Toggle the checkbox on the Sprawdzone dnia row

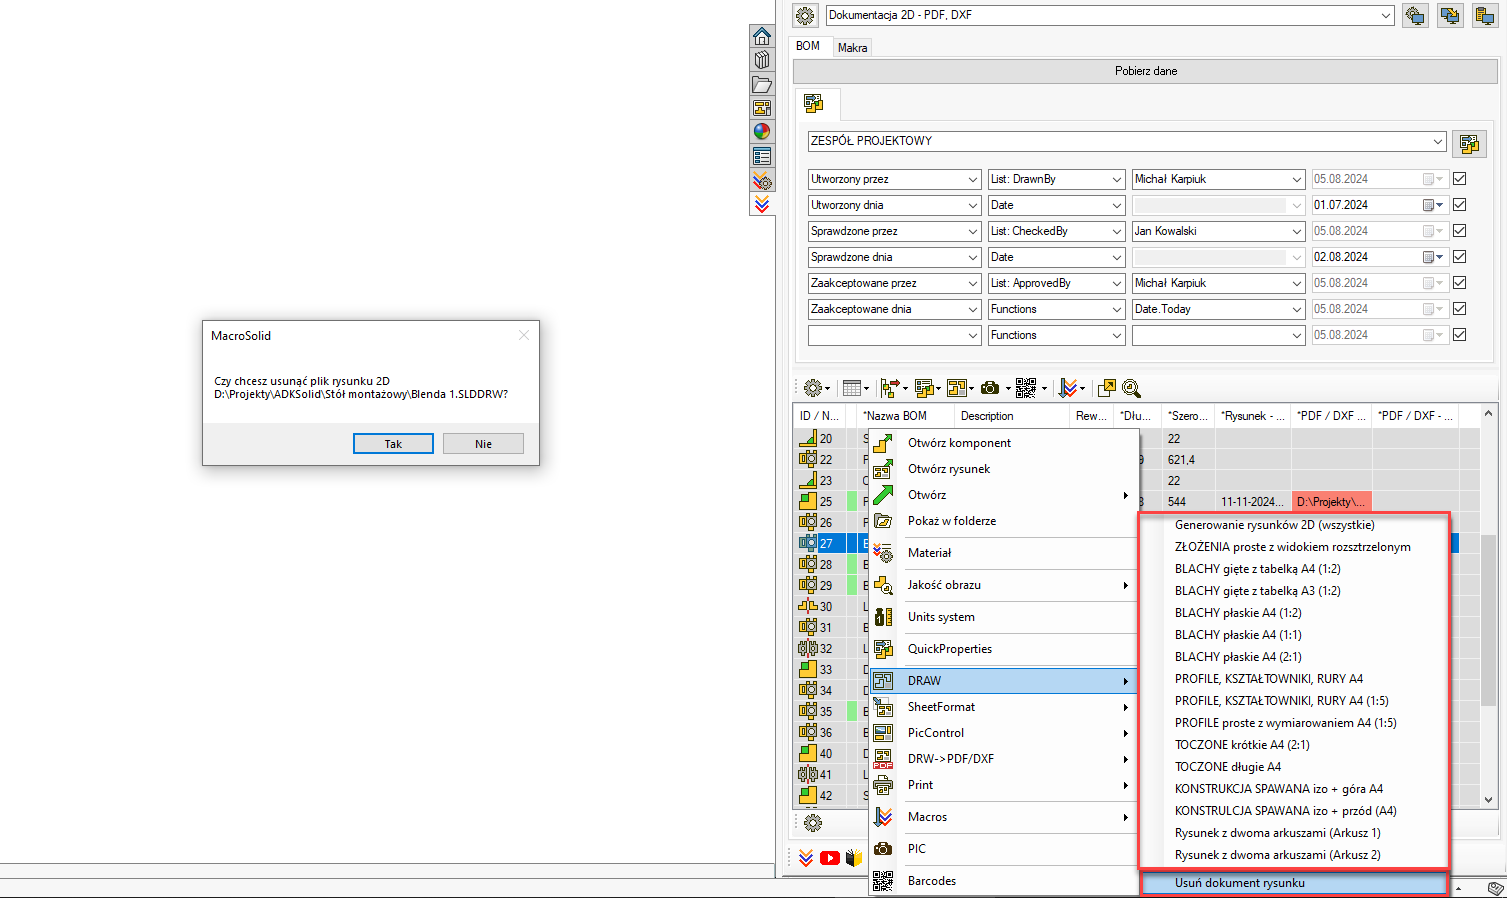click(x=1459, y=257)
